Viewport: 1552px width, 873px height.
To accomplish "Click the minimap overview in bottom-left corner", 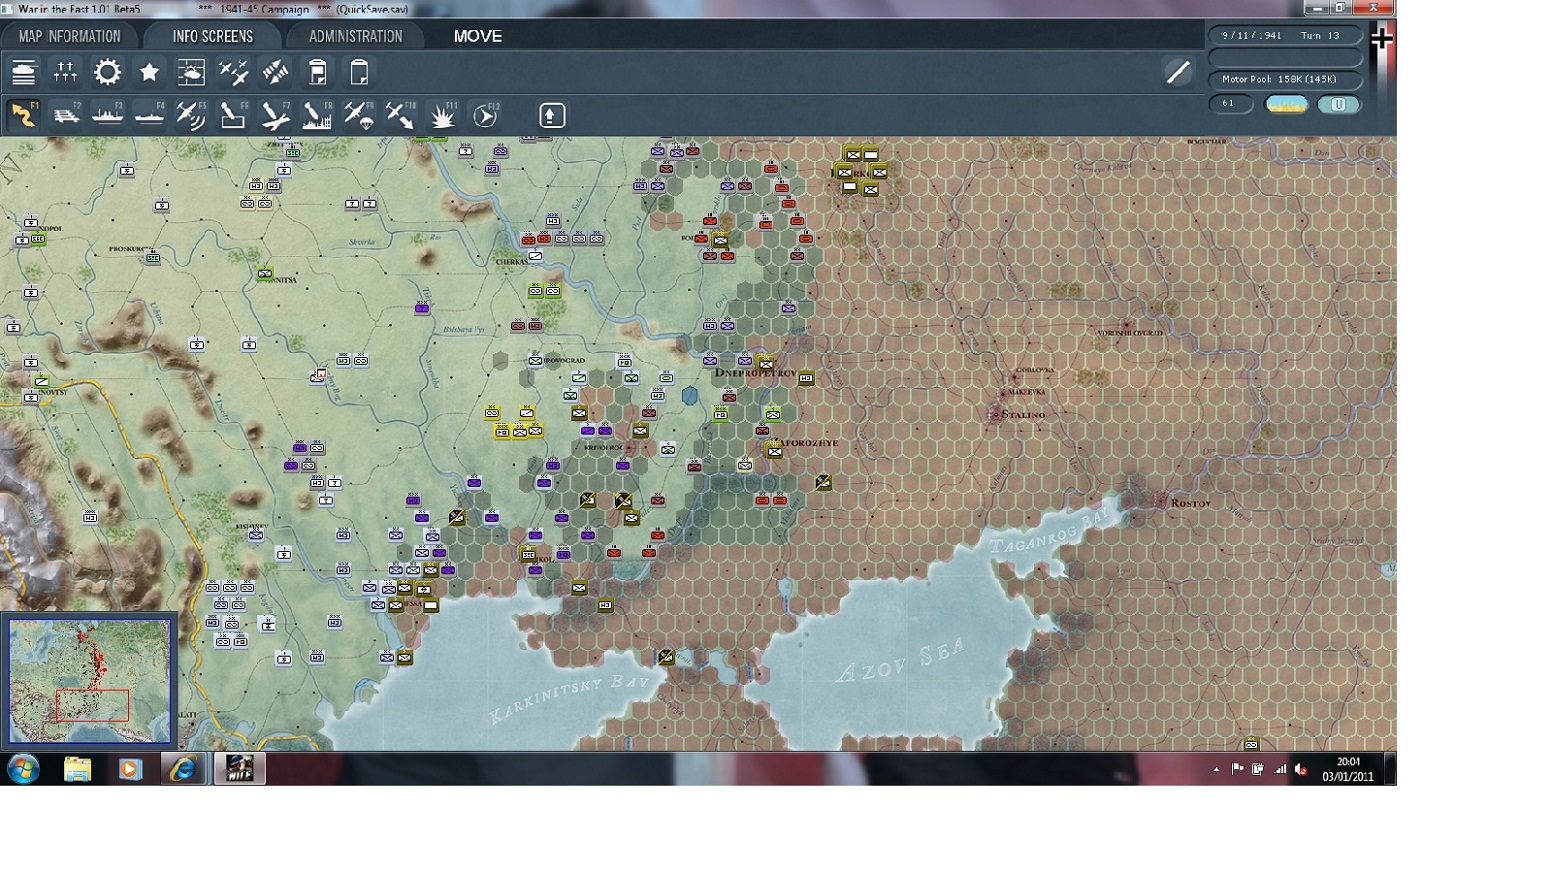I will [x=90, y=681].
